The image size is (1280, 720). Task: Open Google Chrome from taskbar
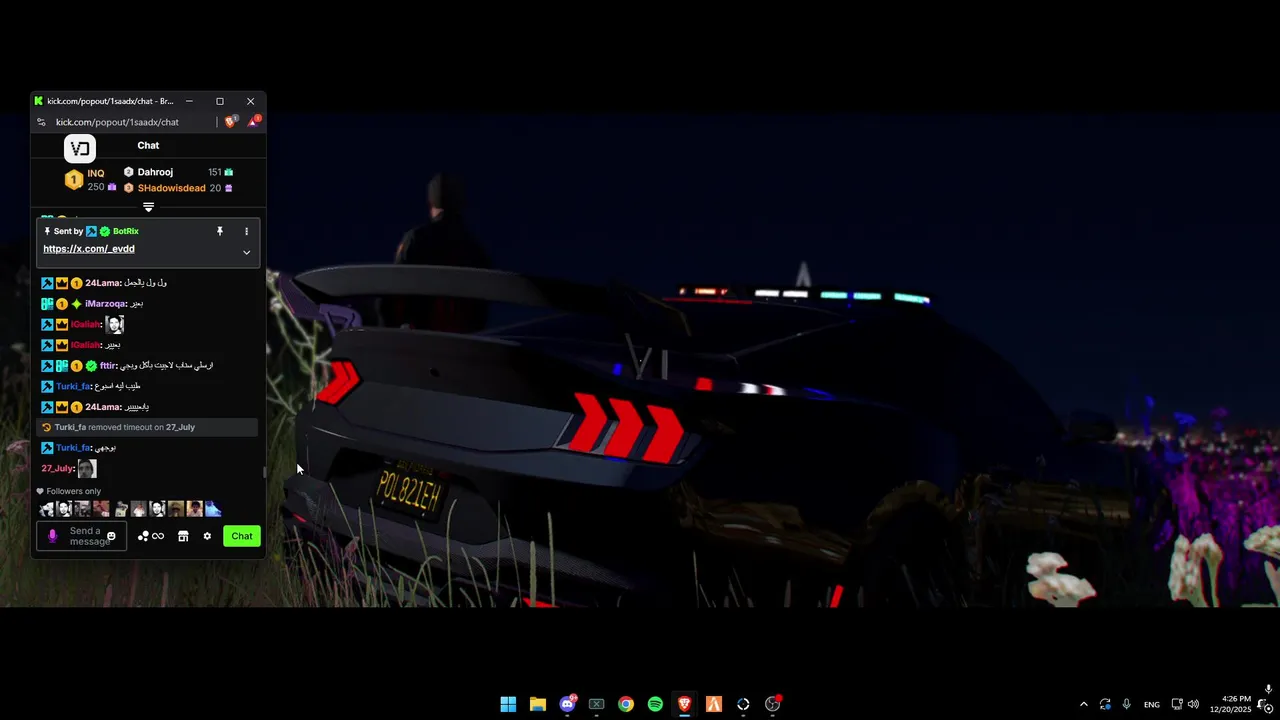pyautogui.click(x=625, y=704)
